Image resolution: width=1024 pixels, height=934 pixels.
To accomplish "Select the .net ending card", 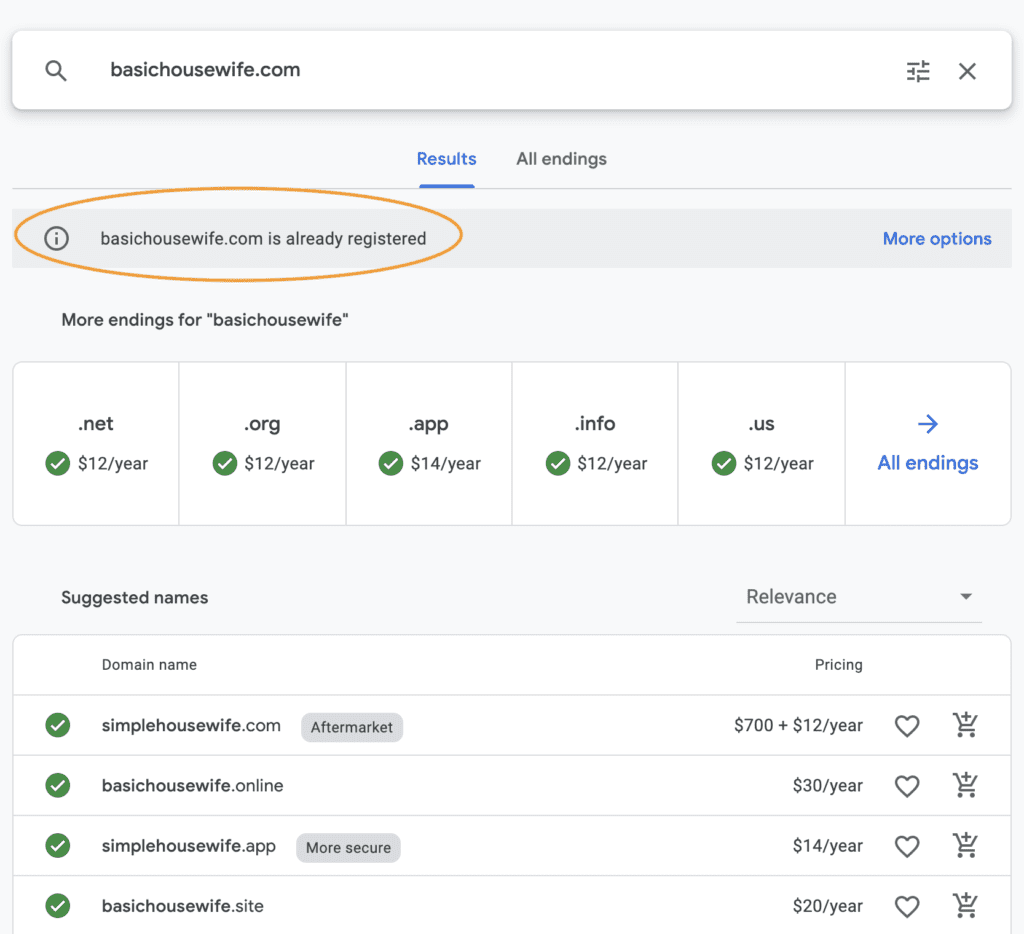I will tap(96, 443).
